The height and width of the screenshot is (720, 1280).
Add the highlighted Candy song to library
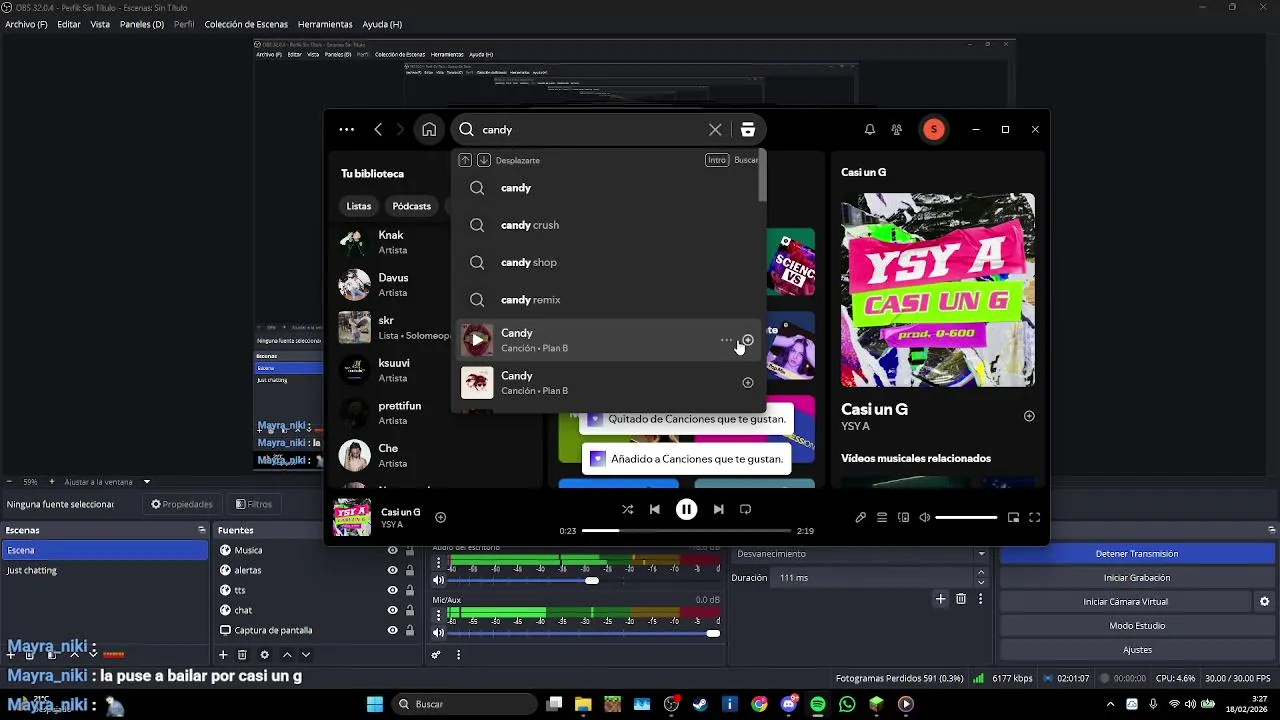[748, 340]
